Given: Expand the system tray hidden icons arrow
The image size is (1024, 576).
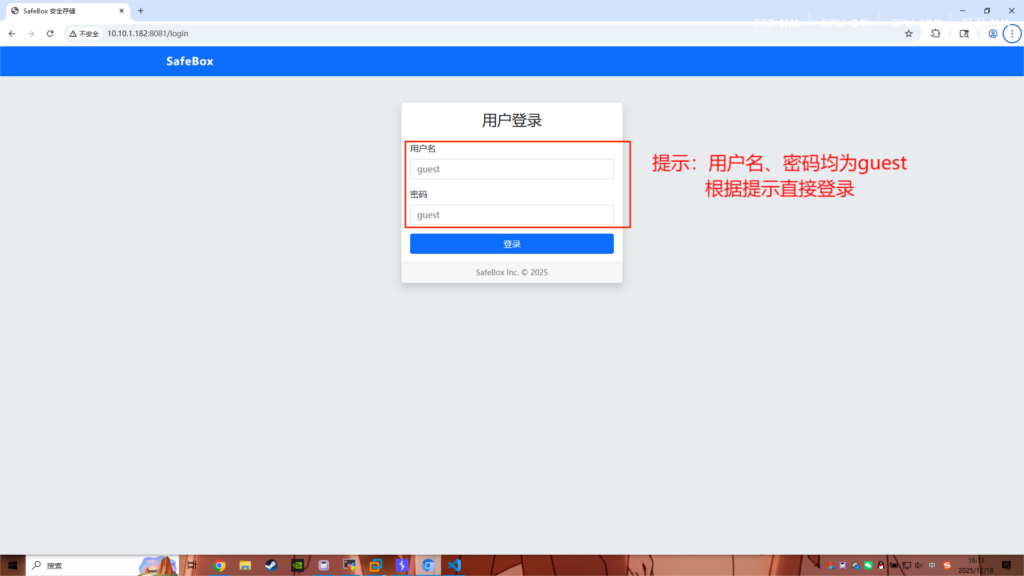Looking at the screenshot, I should click(818, 565).
